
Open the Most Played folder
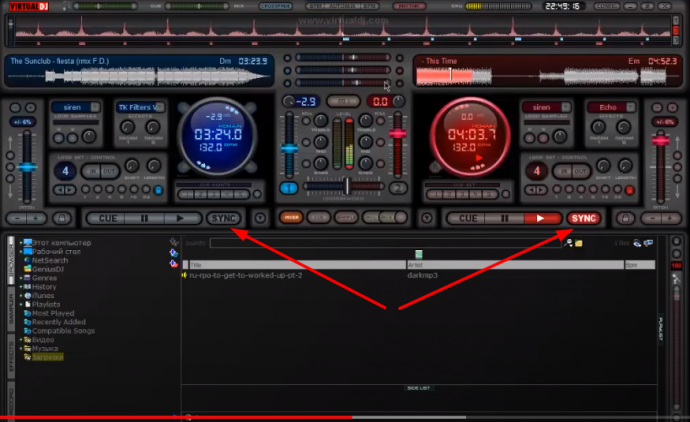click(53, 313)
